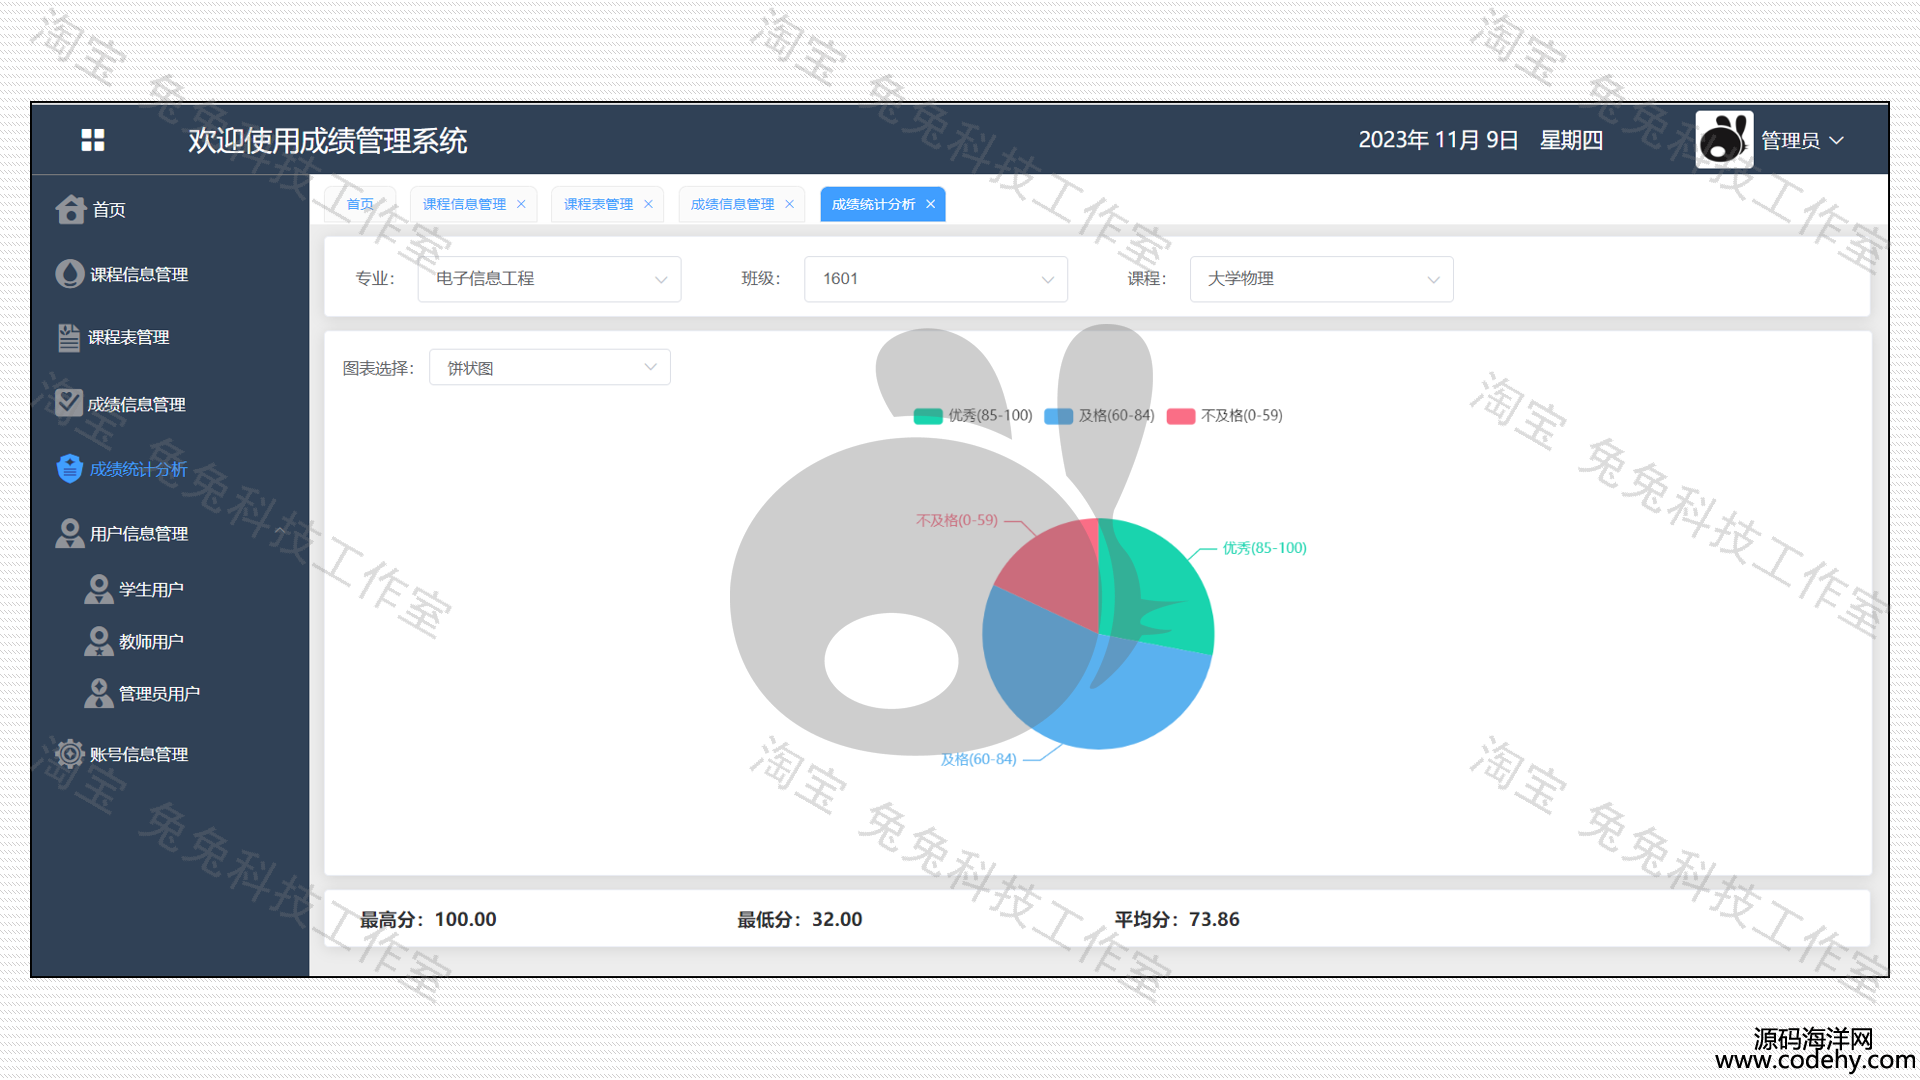Close the 课程信息管理 tab
Viewport: 1920px width, 1080px height.
click(x=521, y=204)
